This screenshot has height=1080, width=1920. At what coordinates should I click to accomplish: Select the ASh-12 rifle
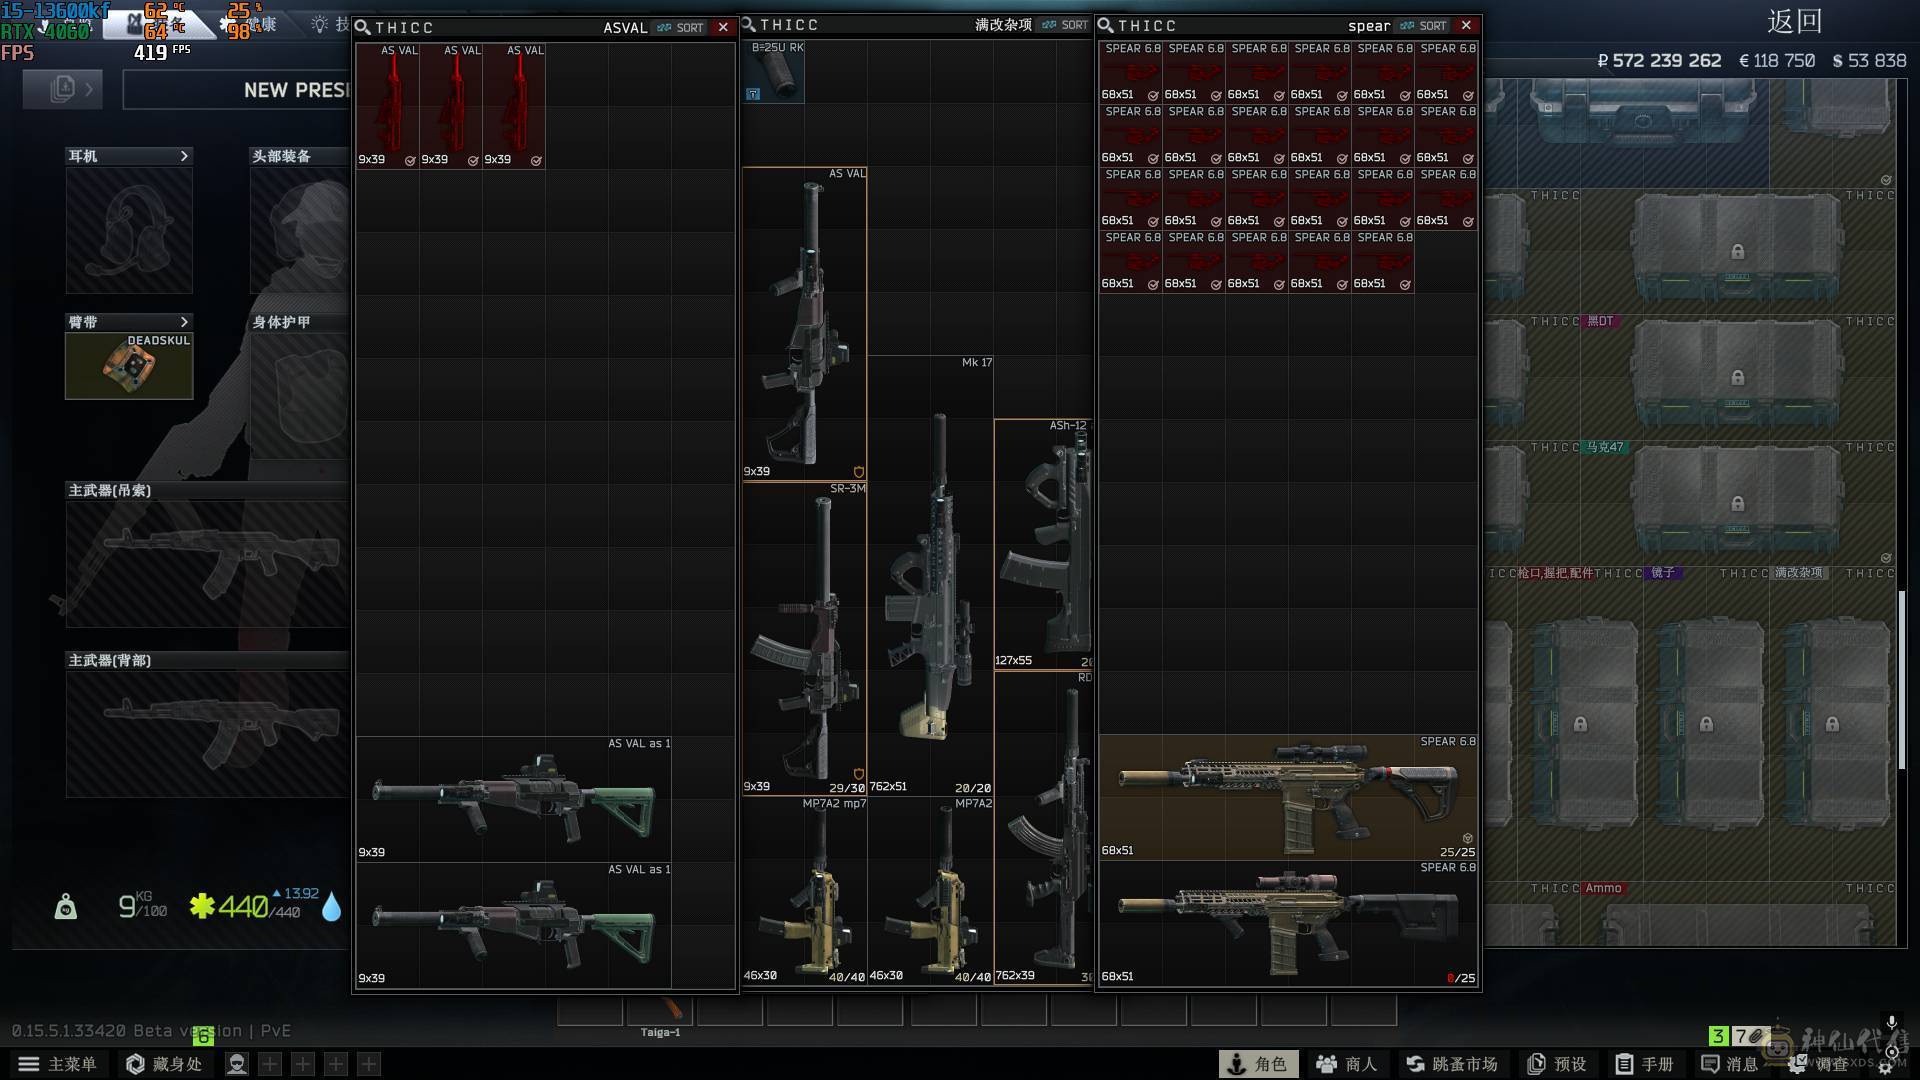click(x=1042, y=544)
